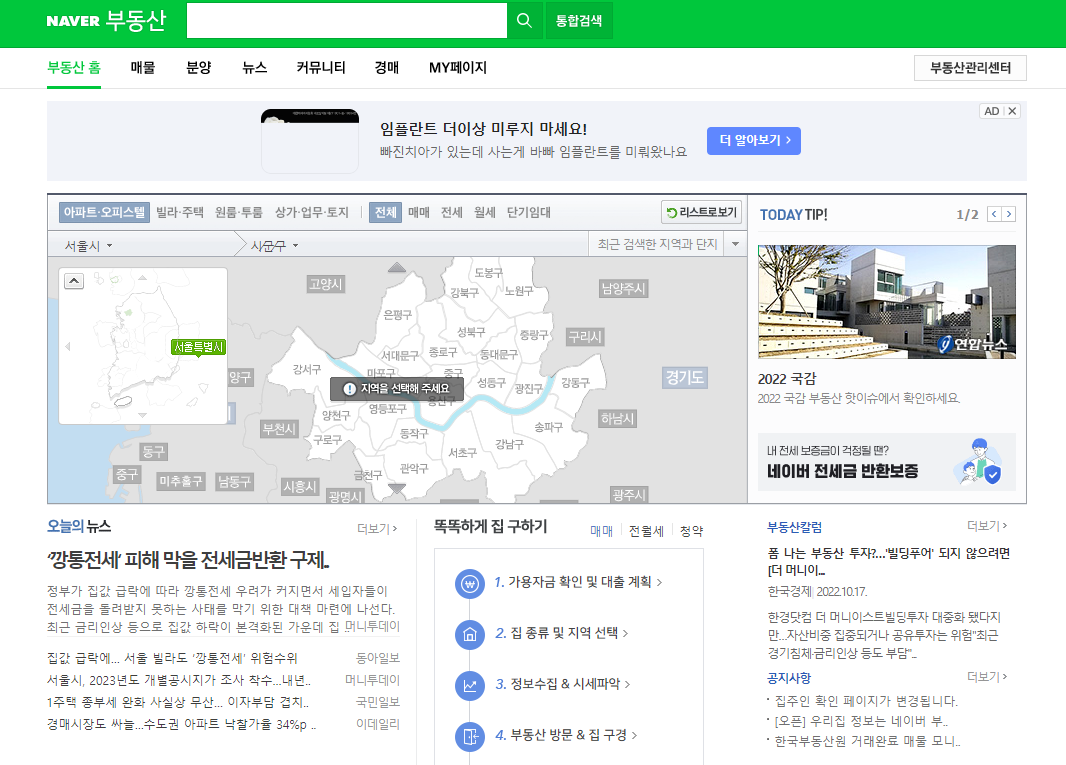Viewport: 1066px width, 765px height.
Task: Close the implant ad banner with X
Action: (x=1012, y=111)
